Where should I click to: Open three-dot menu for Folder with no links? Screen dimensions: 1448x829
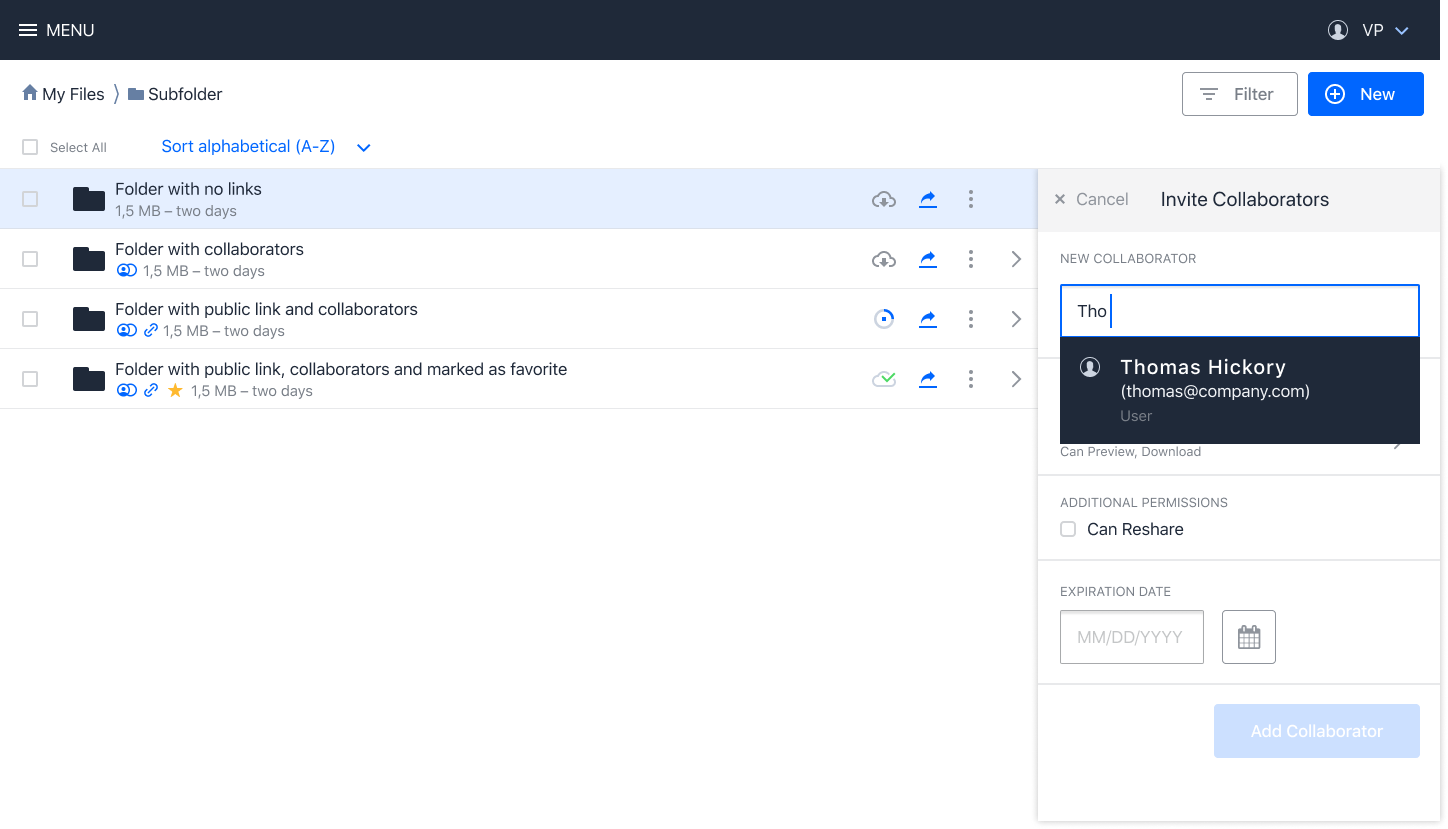(x=971, y=199)
